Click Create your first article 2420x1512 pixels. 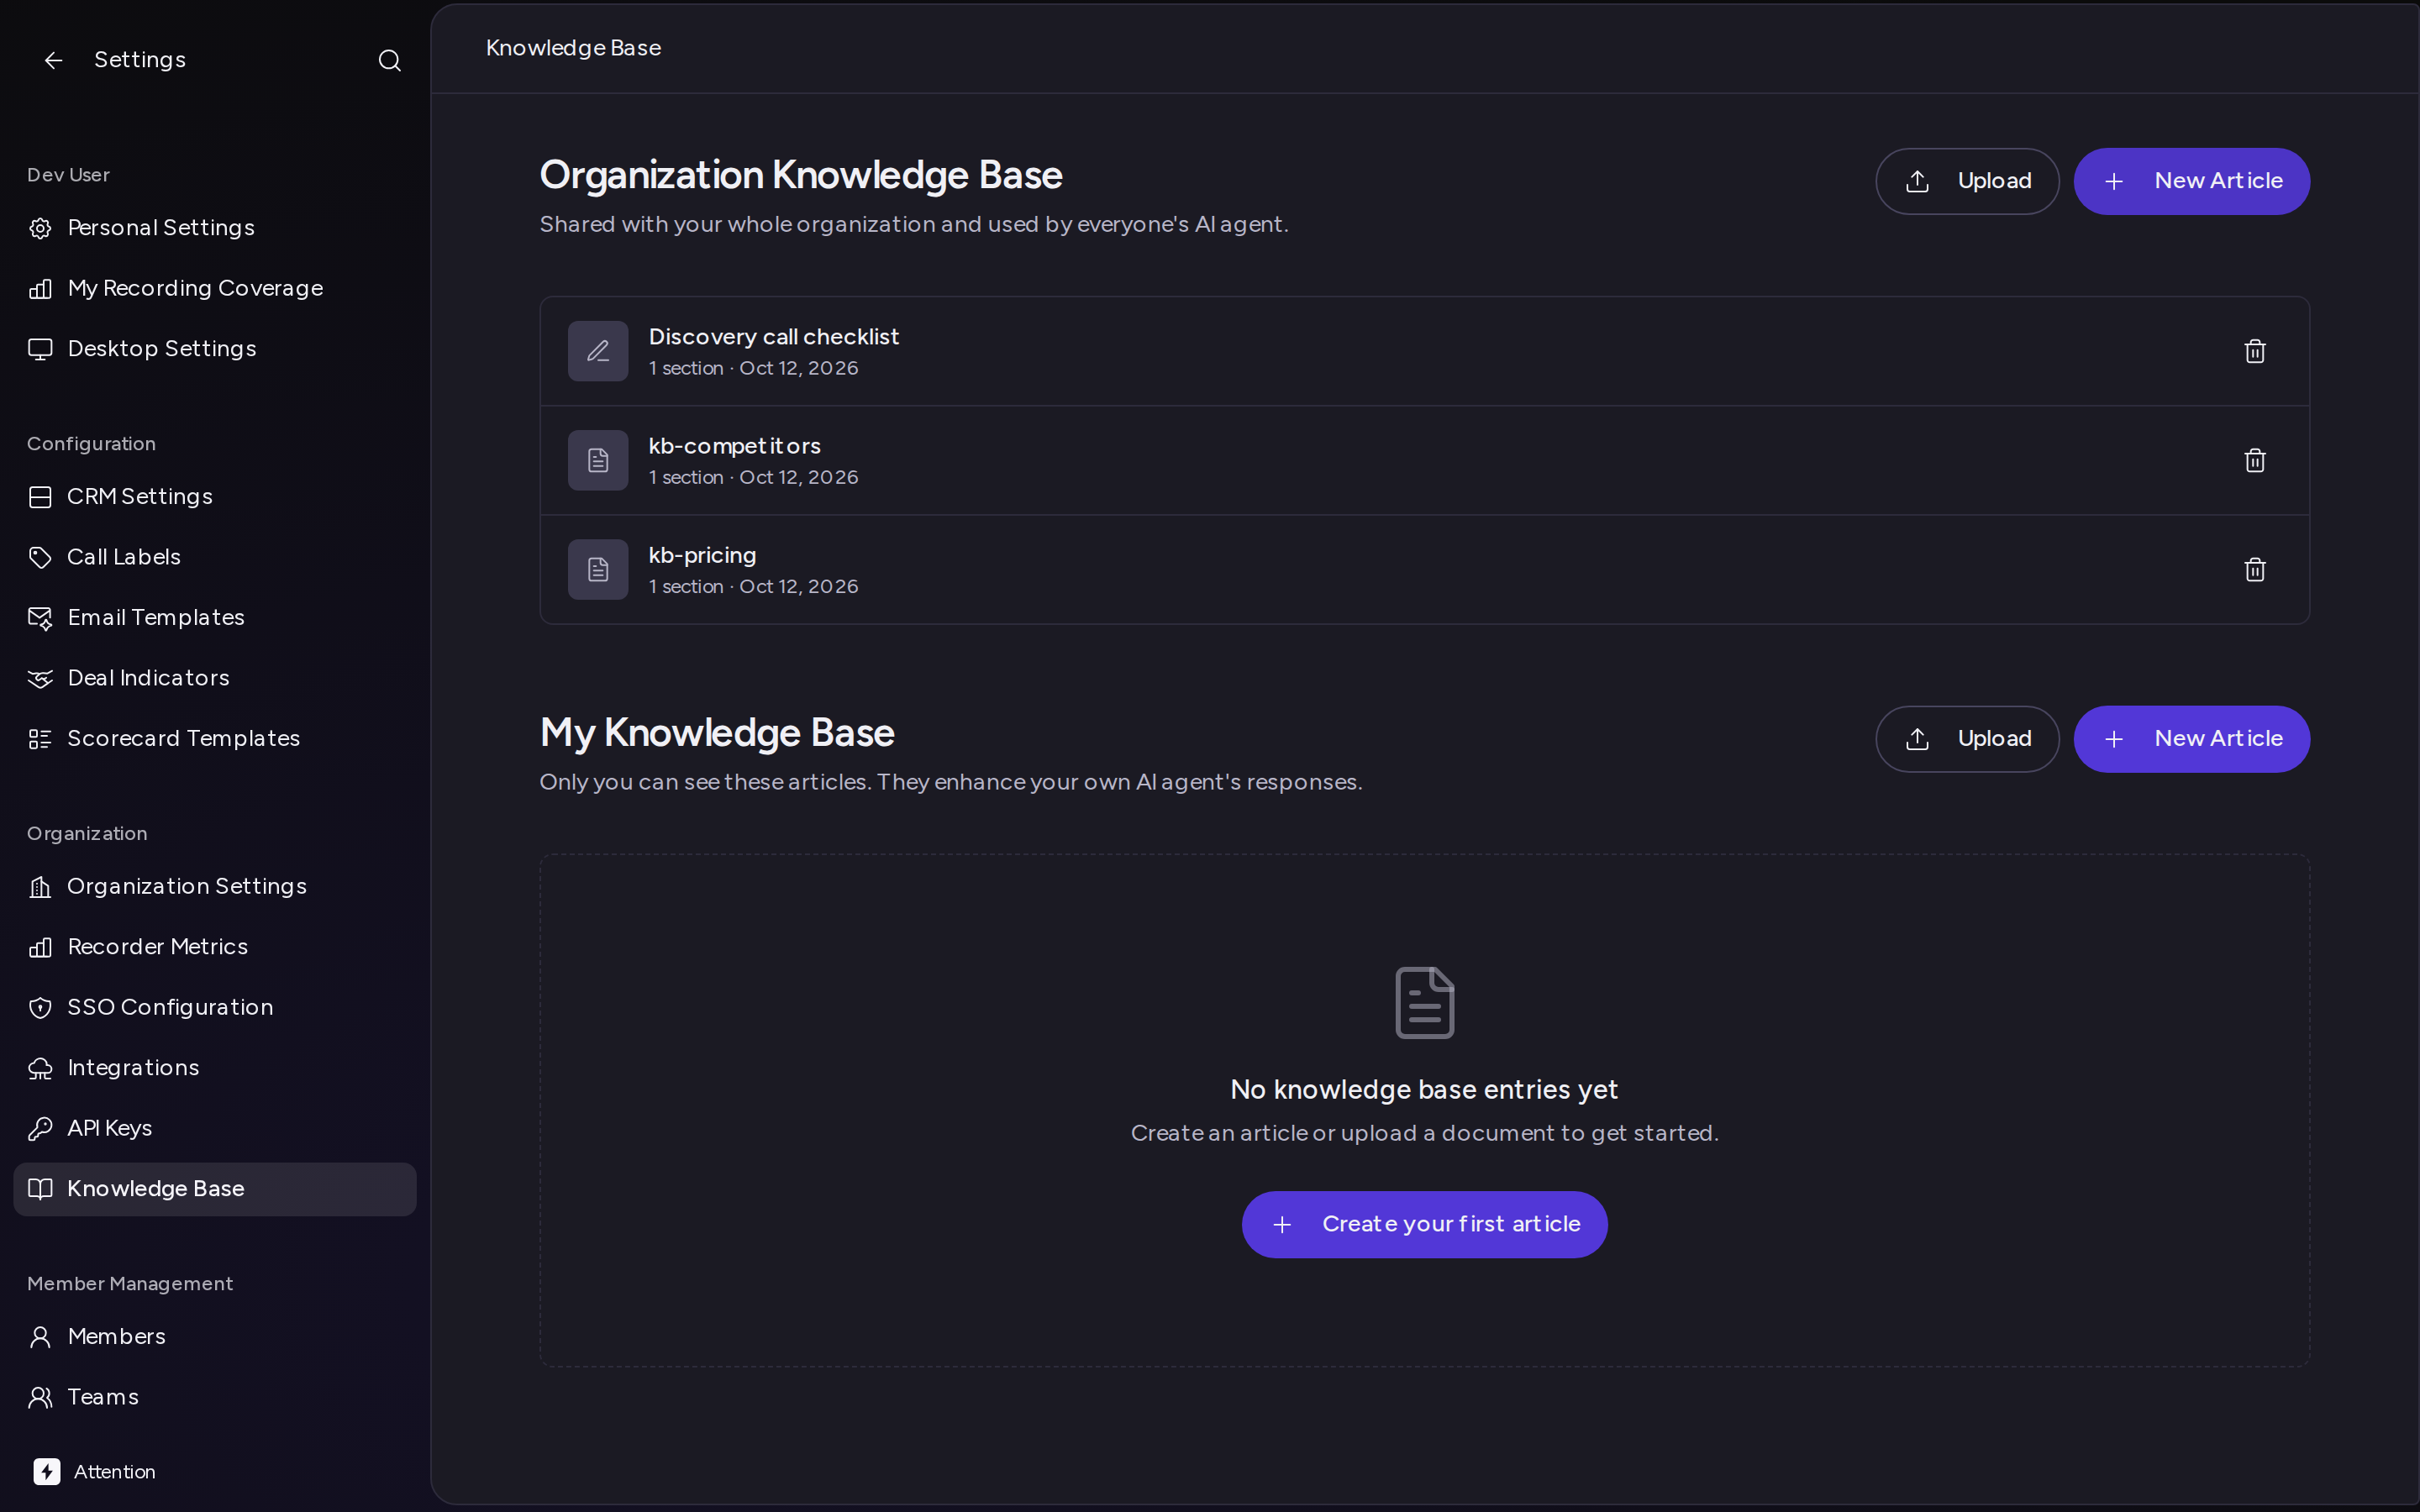point(1424,1224)
